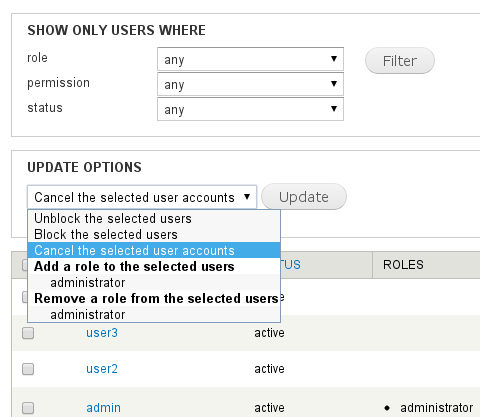
Task: Select Unblock the selected users option
Action: coord(154,218)
